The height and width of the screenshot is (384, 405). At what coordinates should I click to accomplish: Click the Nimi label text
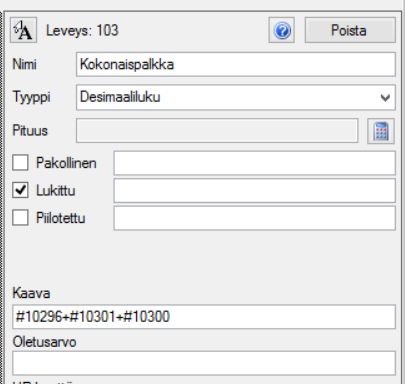[x=24, y=64]
